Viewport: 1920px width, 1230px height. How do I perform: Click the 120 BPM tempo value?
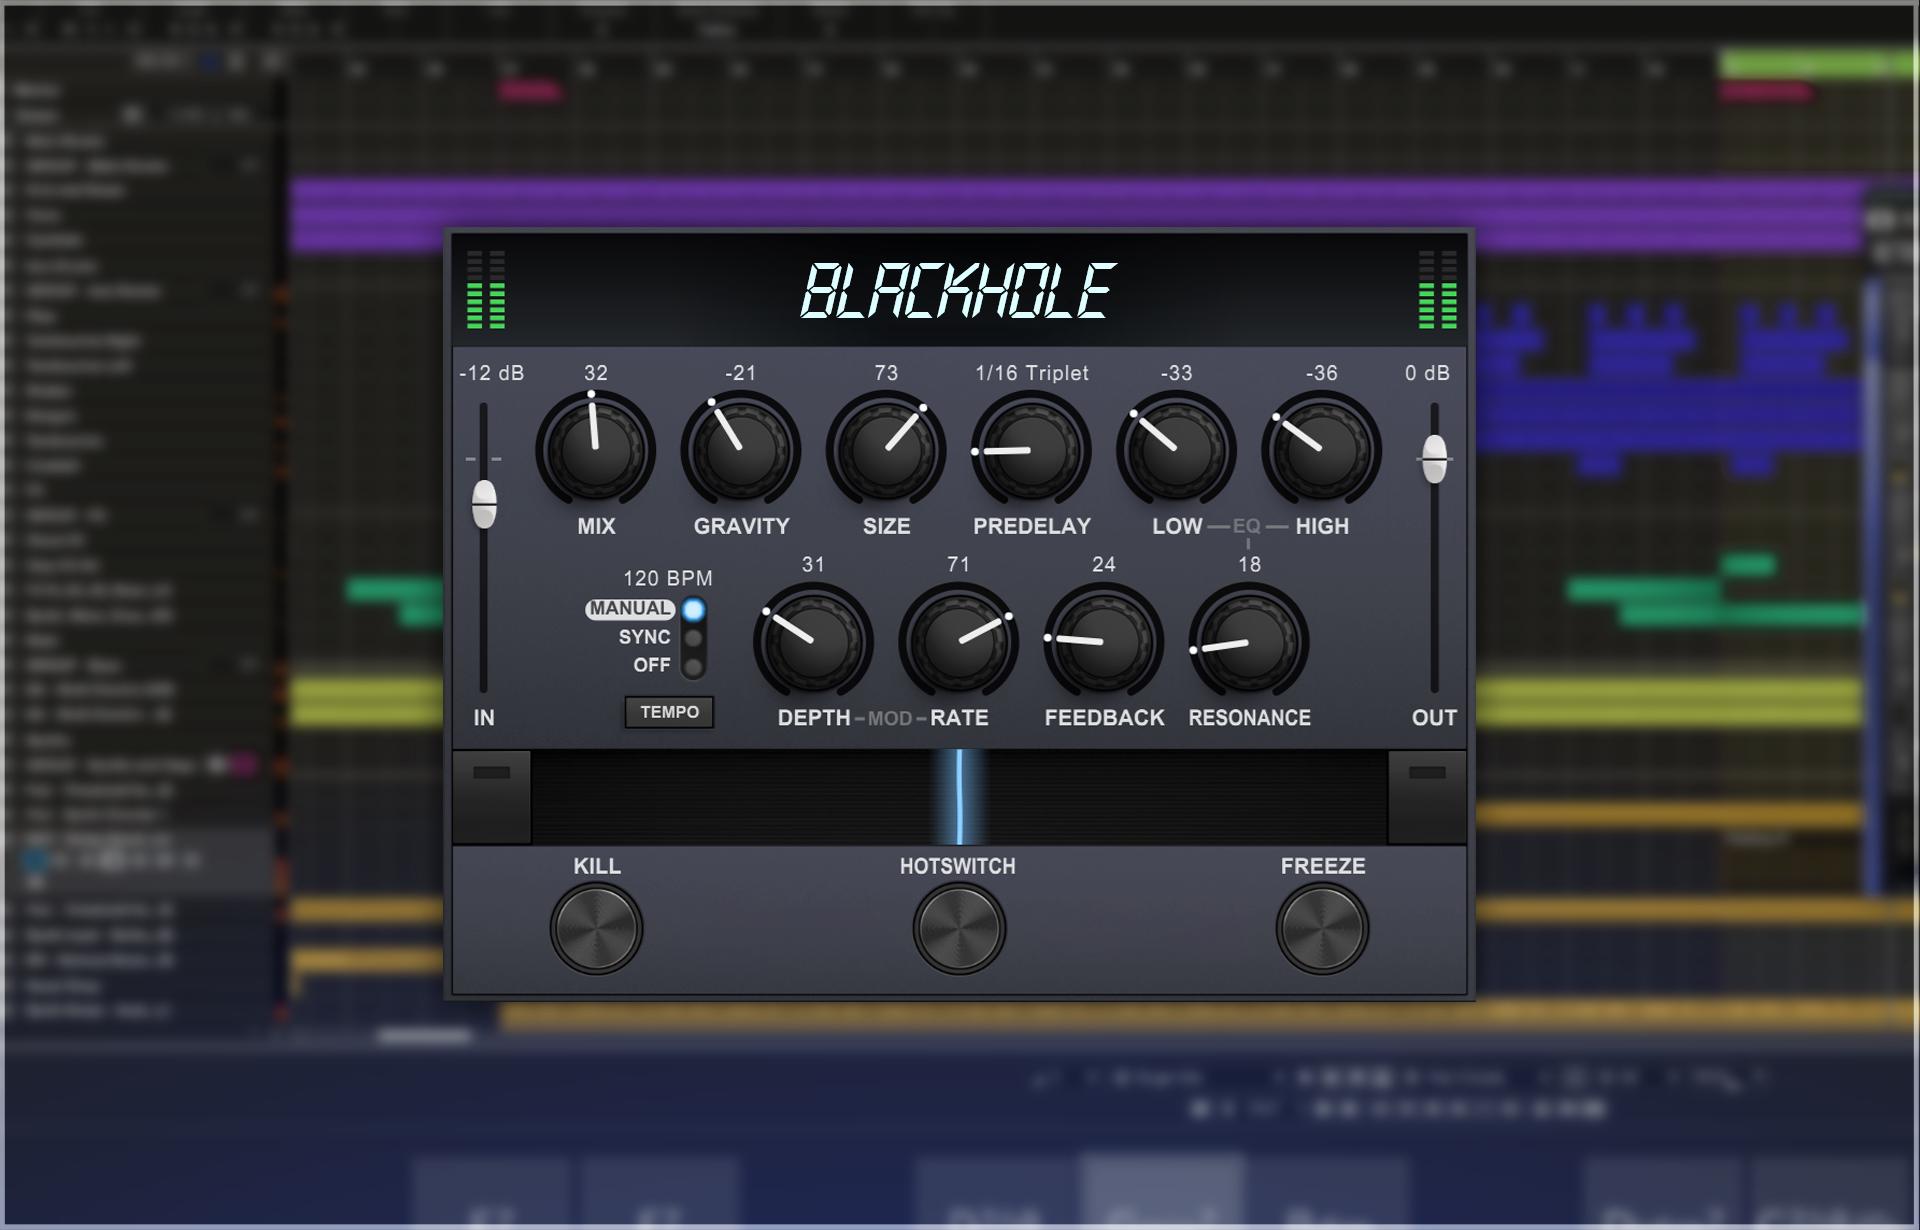[x=668, y=578]
